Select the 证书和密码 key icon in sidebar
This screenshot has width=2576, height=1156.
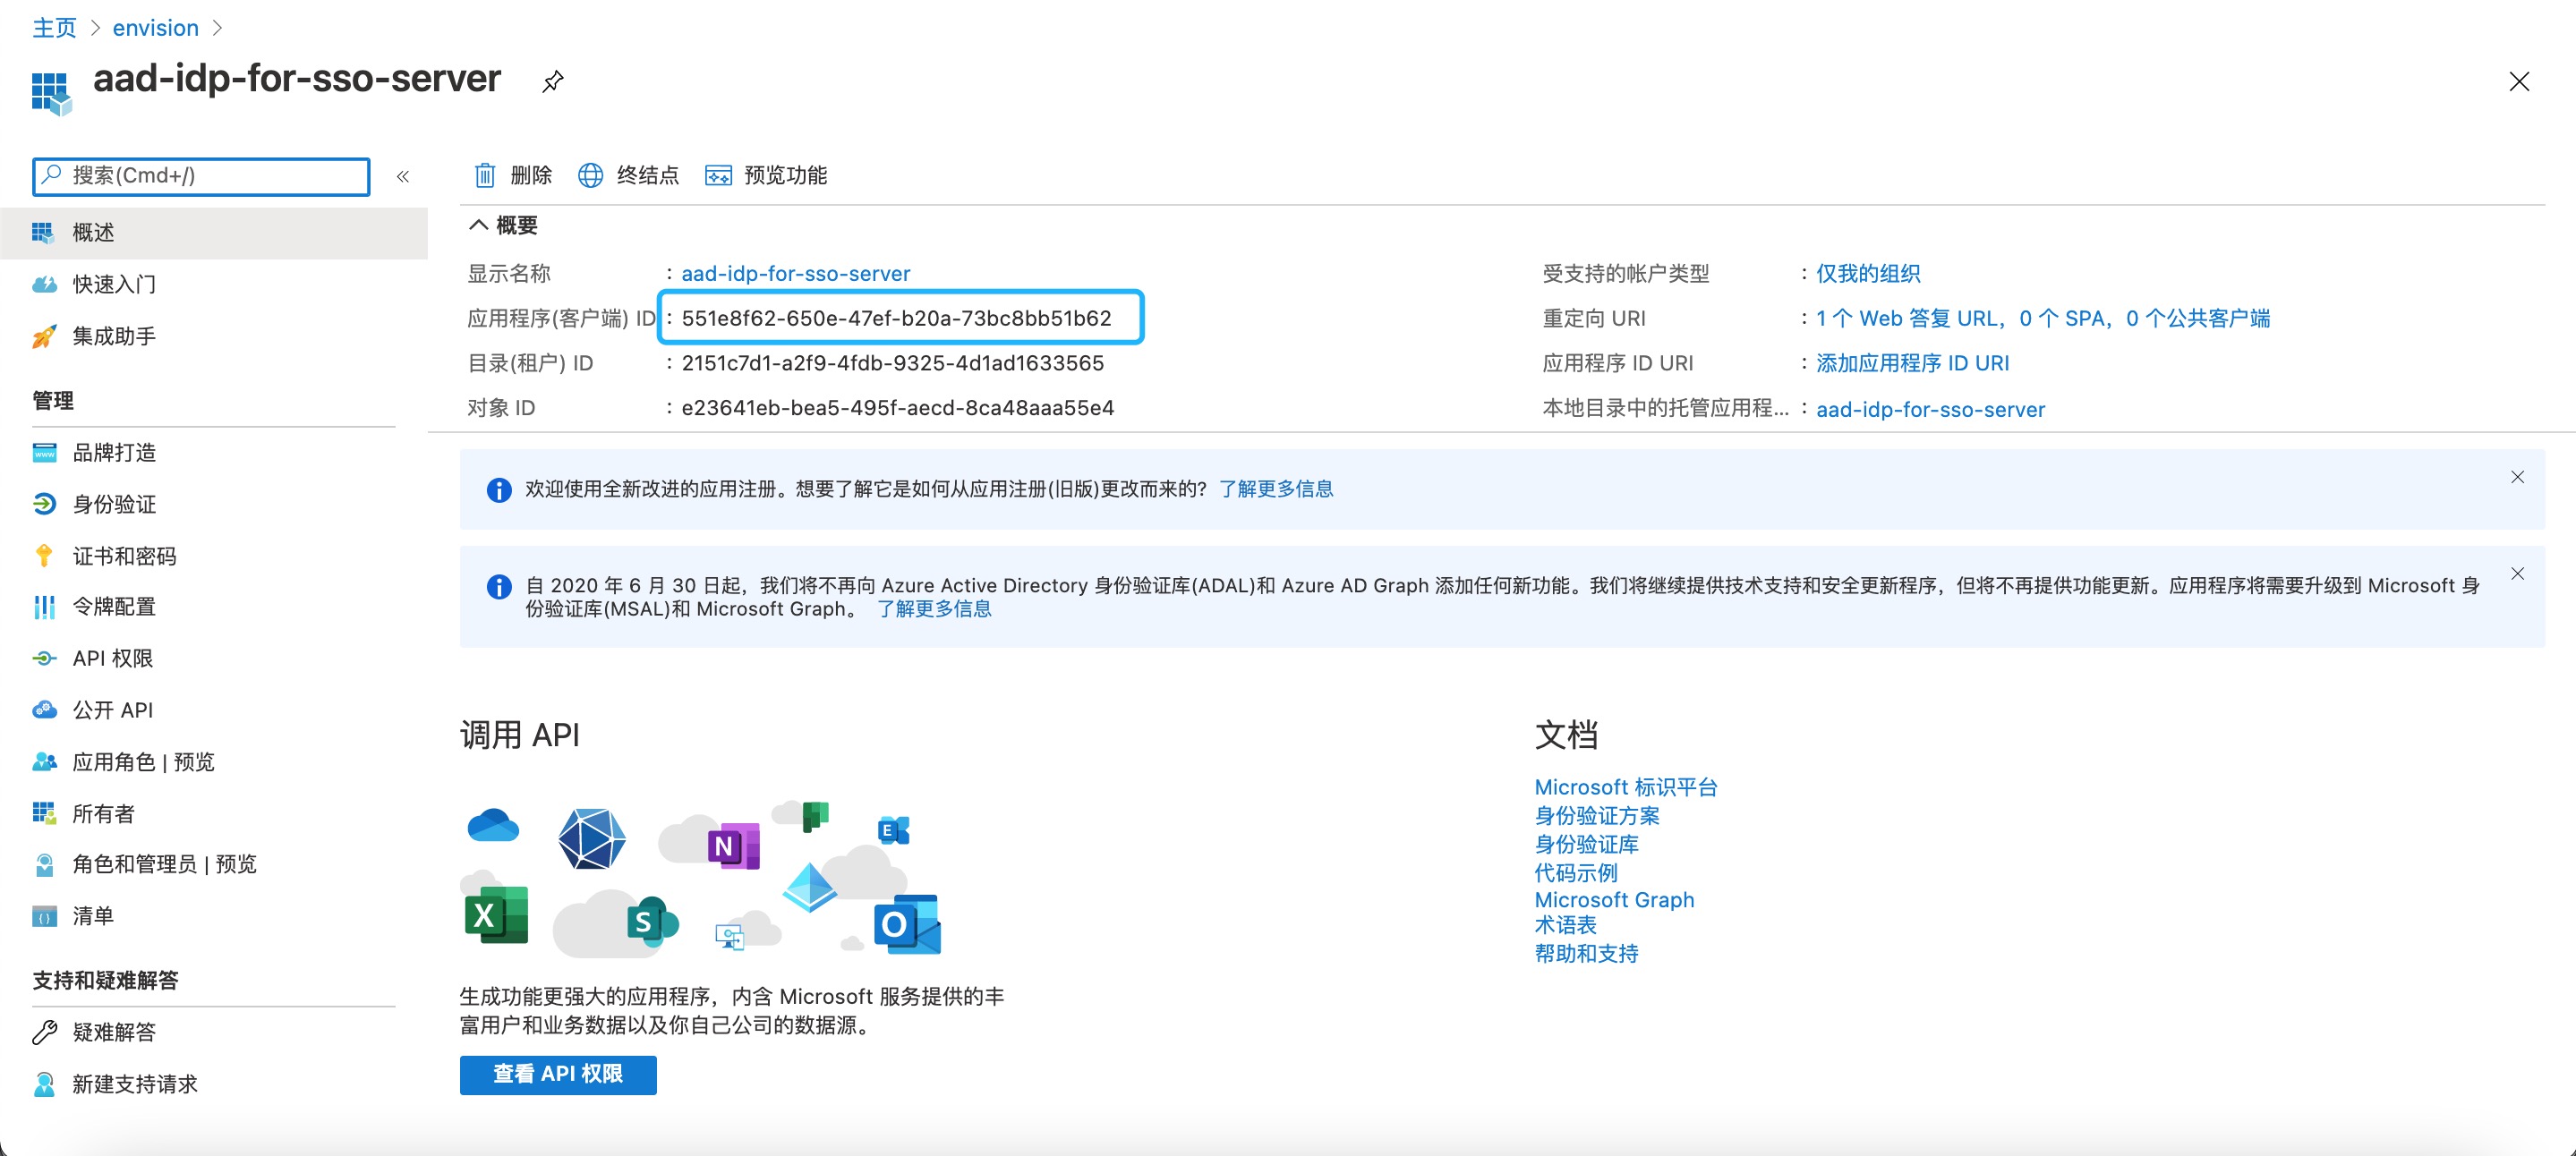pos(44,555)
